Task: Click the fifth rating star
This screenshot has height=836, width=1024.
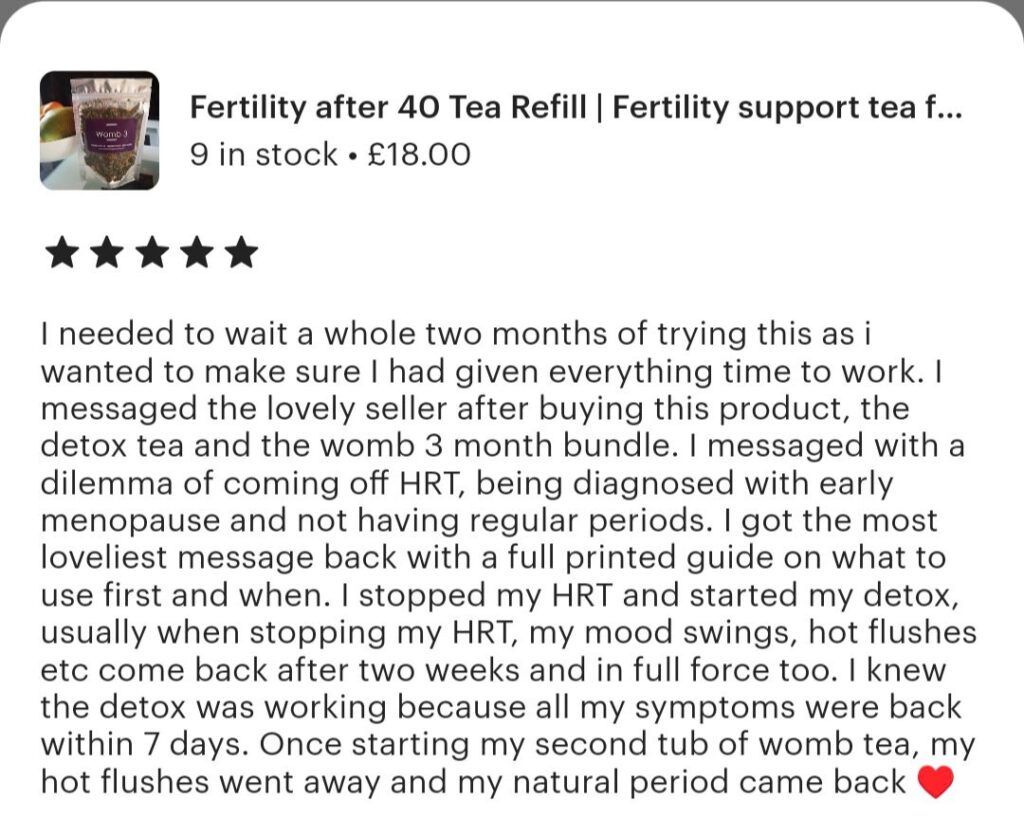Action: pyautogui.click(x=241, y=253)
